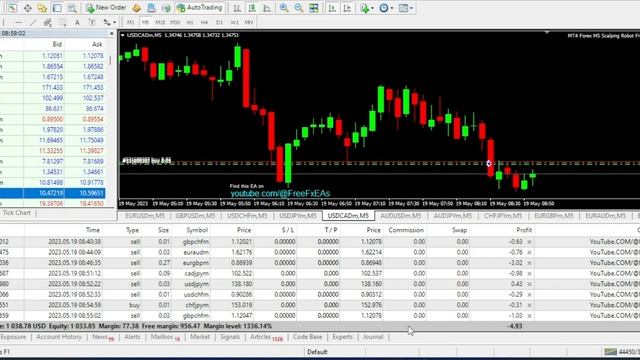Open the Indicators list green plus icon
Viewport: 640px width, 360px height.
(x=364, y=8)
